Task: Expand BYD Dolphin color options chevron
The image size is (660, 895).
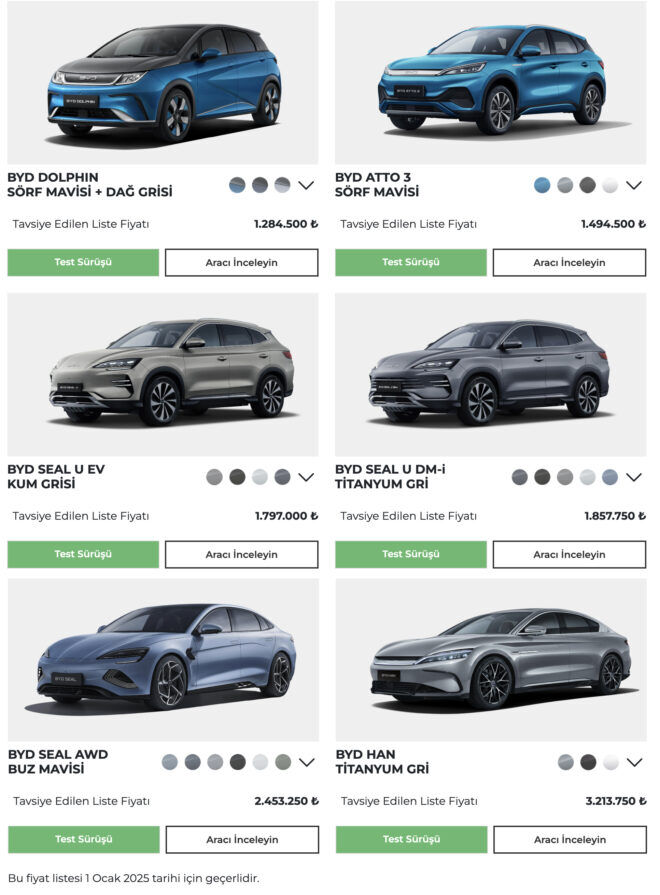Action: 307,185
